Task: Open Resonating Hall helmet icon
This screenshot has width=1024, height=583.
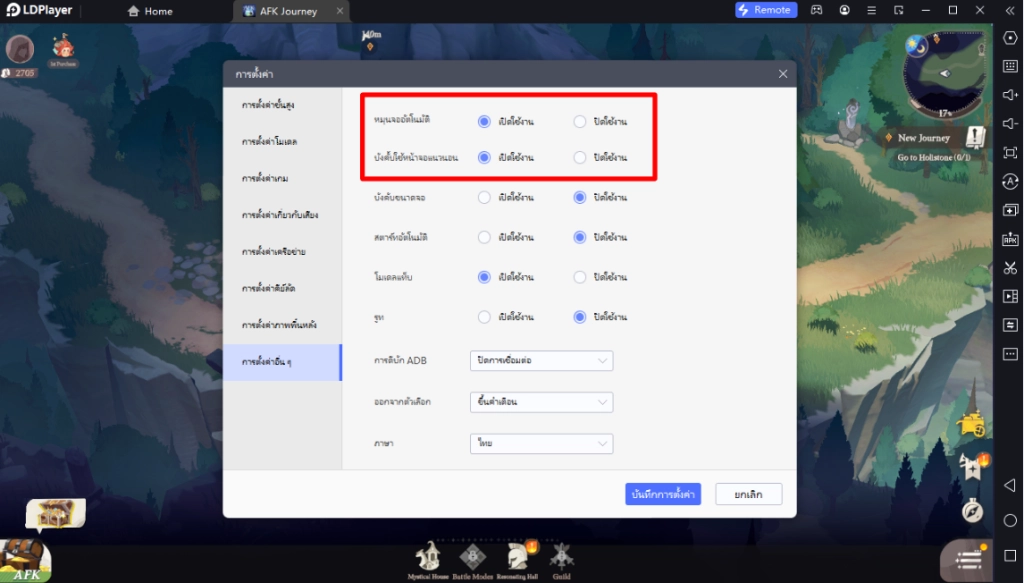Action: [x=517, y=560]
